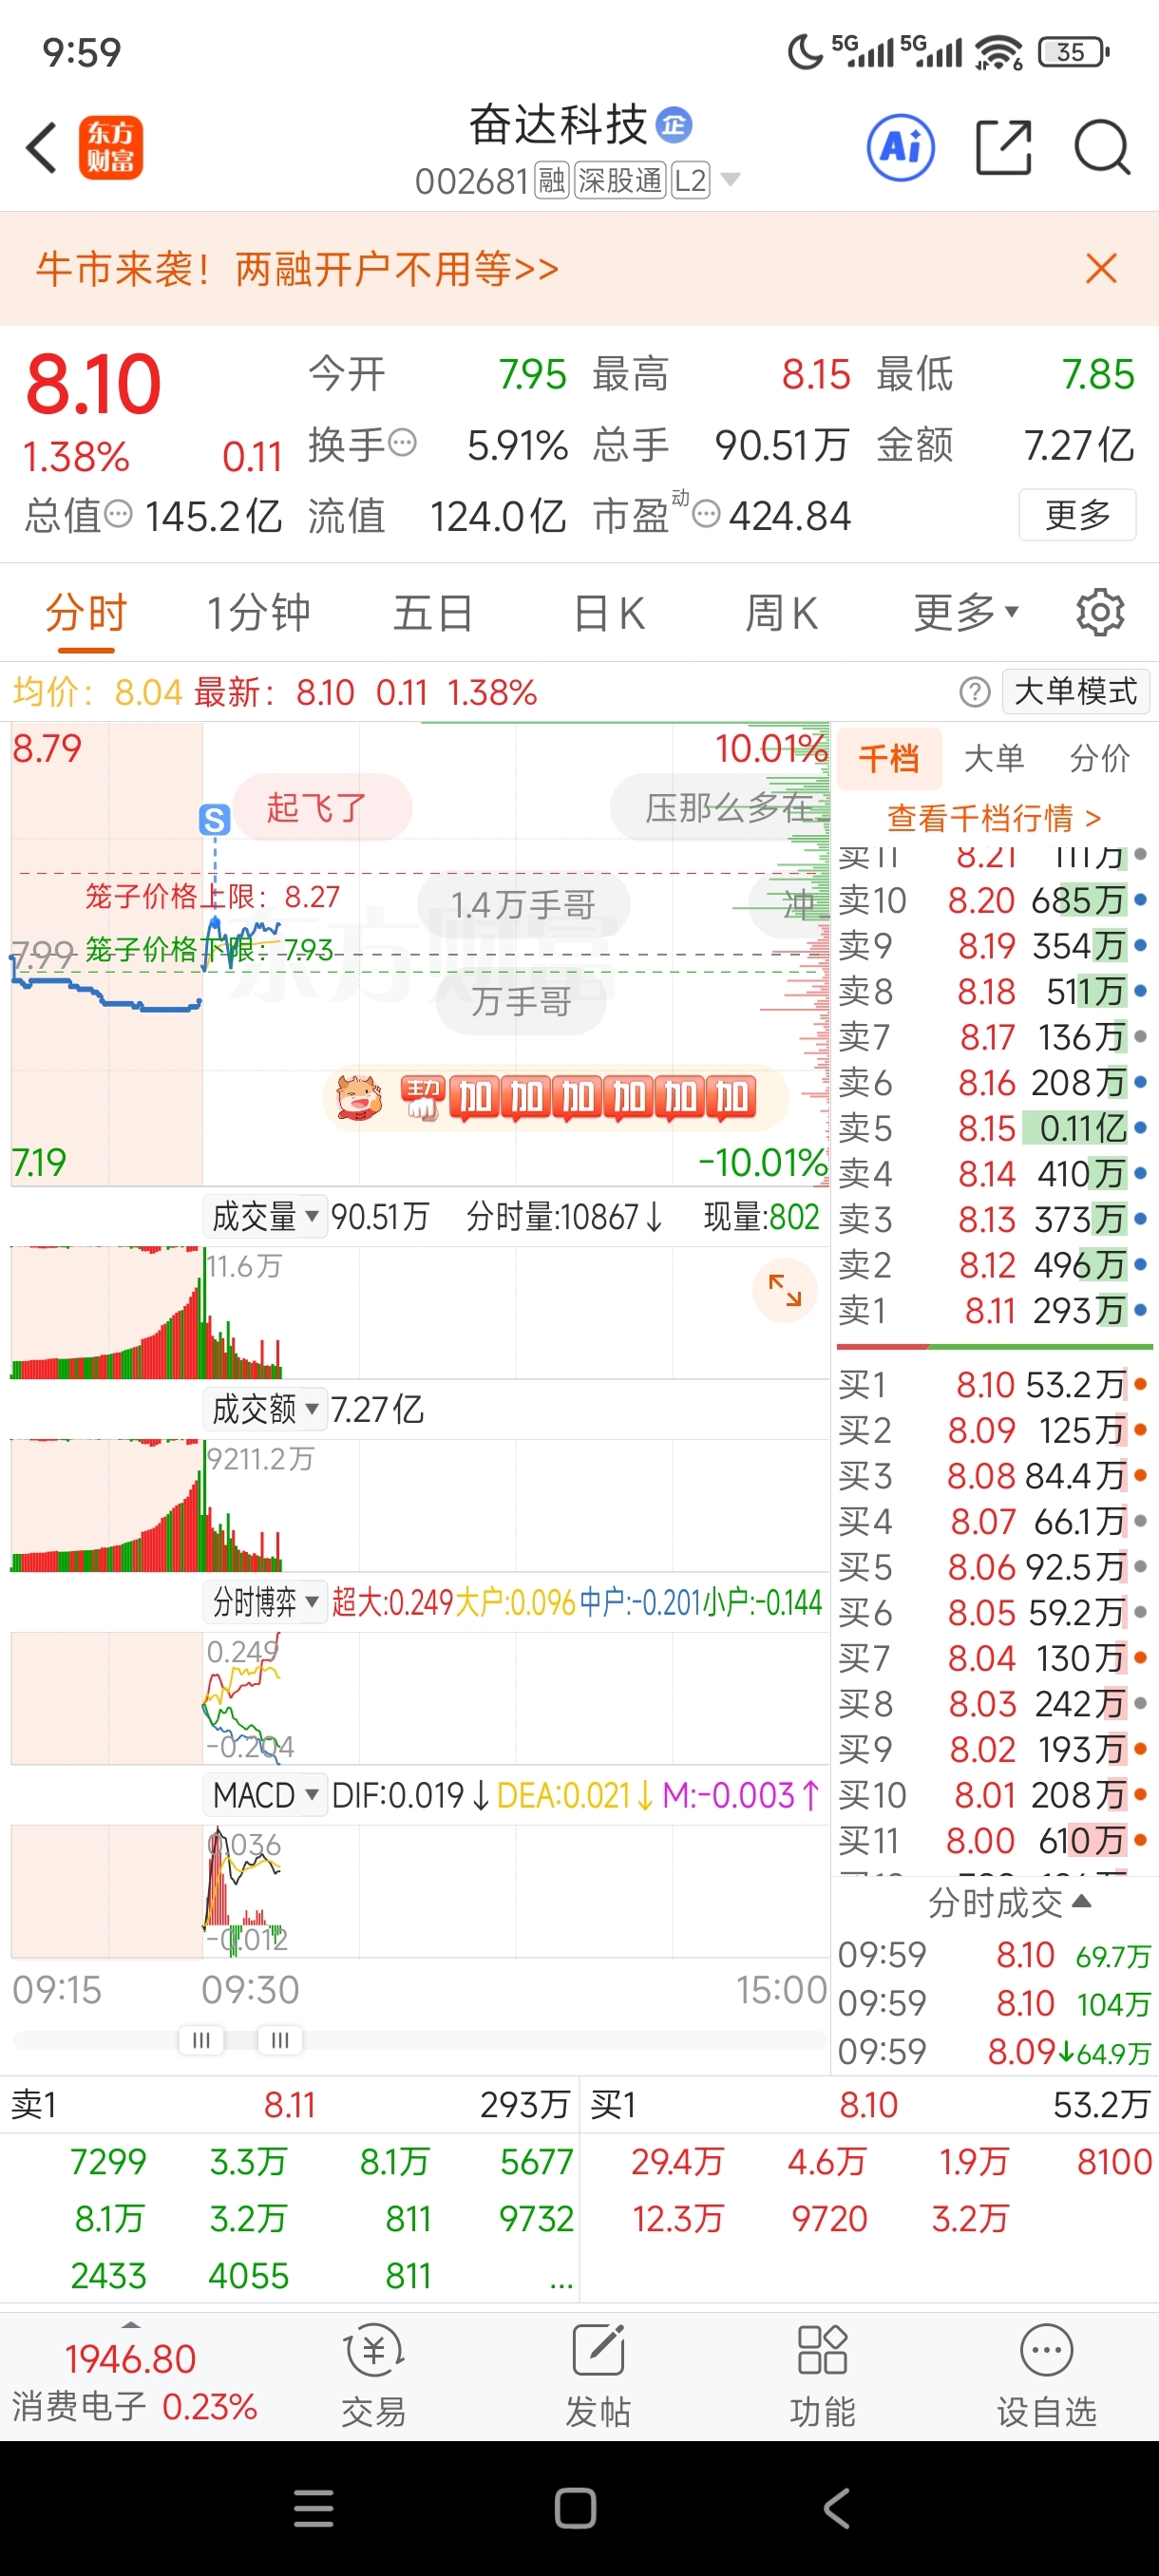Tap the back arrow icon
Viewport: 1159px width, 2576px height.
[42, 148]
